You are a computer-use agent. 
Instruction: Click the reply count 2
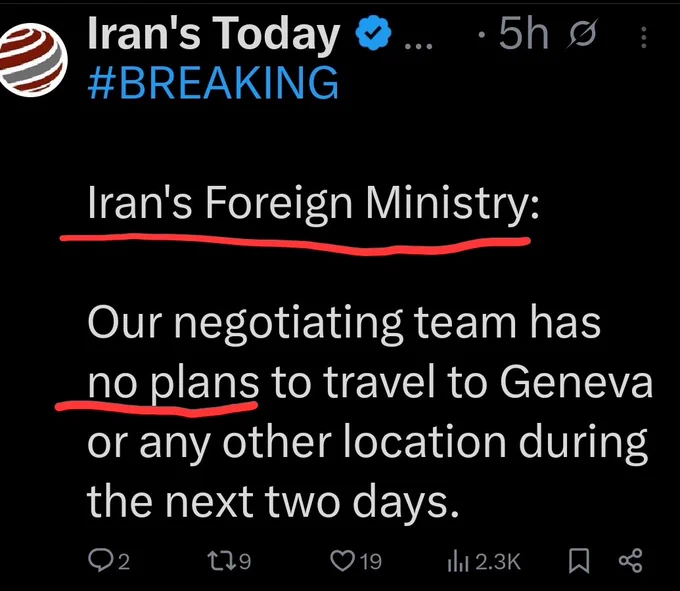124,562
